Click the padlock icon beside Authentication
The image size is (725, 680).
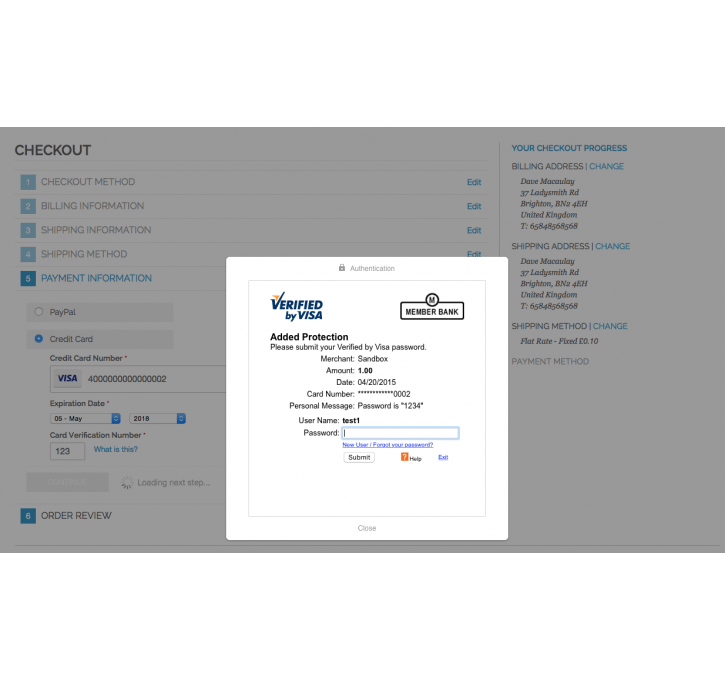pos(342,268)
